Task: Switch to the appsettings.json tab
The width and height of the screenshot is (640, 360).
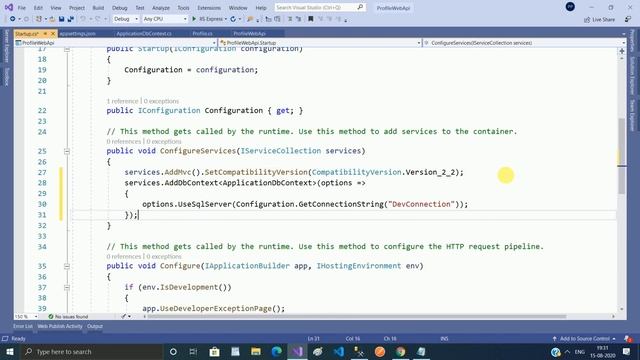Action: [x=78, y=33]
